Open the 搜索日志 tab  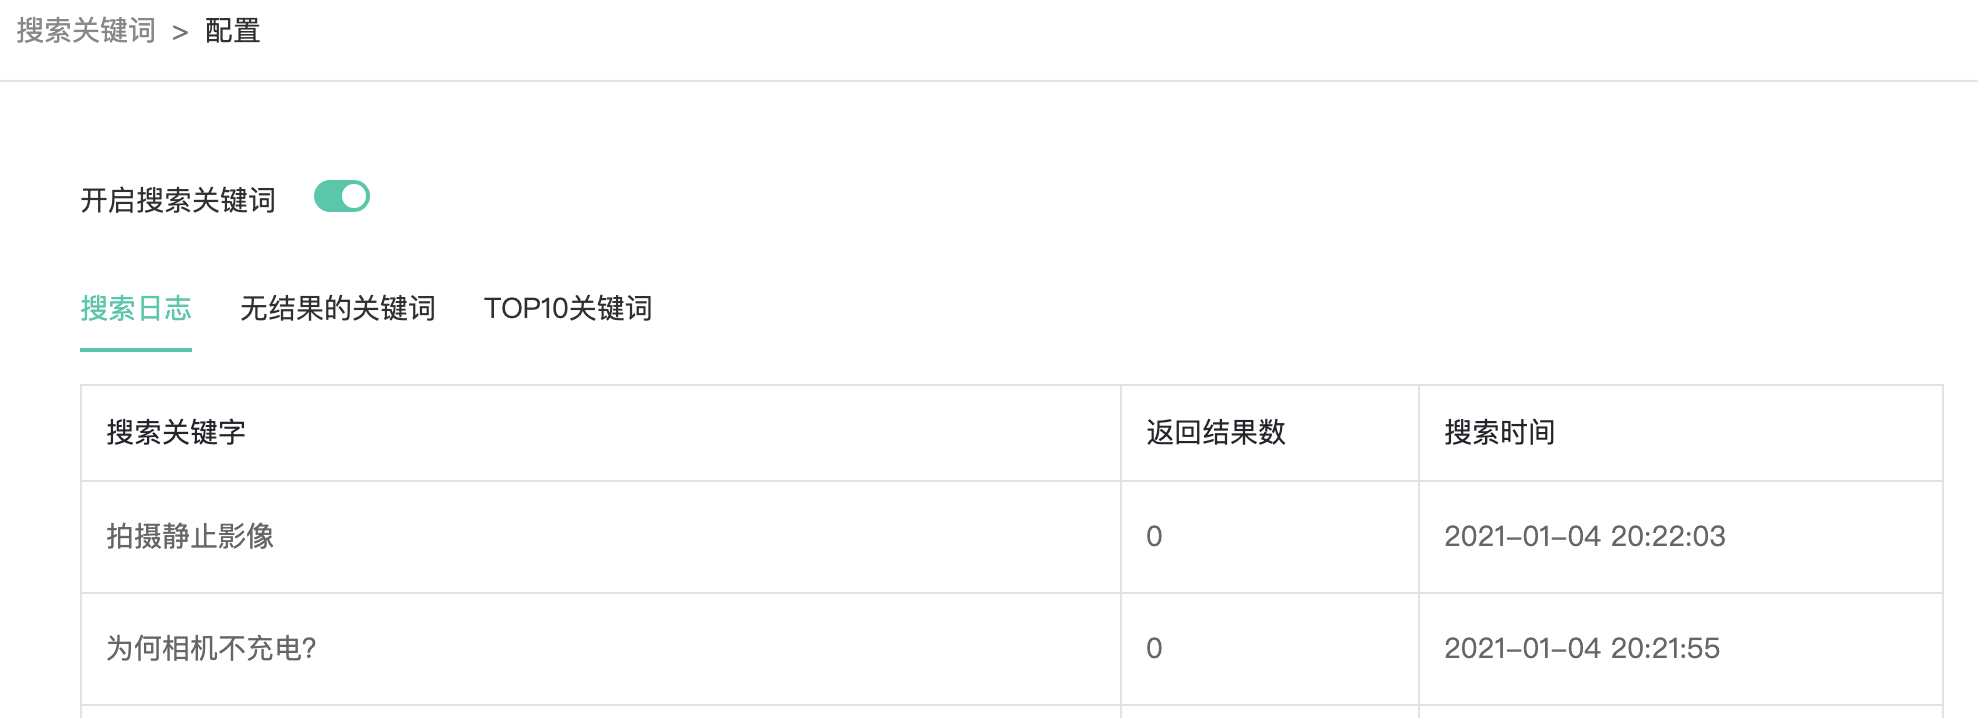click(136, 308)
